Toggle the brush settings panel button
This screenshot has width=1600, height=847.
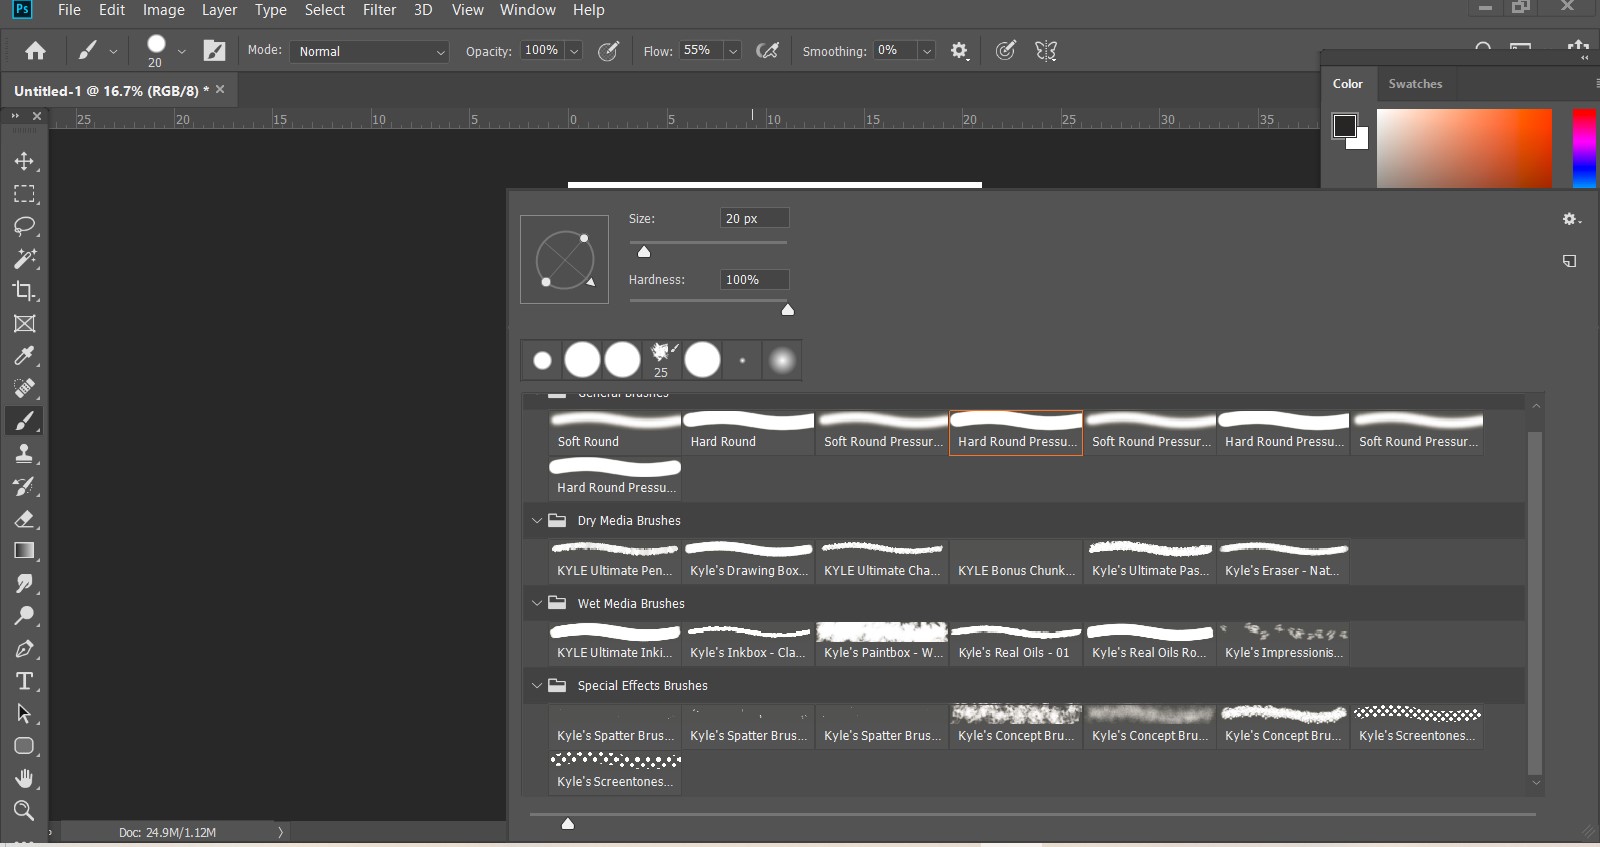click(214, 51)
